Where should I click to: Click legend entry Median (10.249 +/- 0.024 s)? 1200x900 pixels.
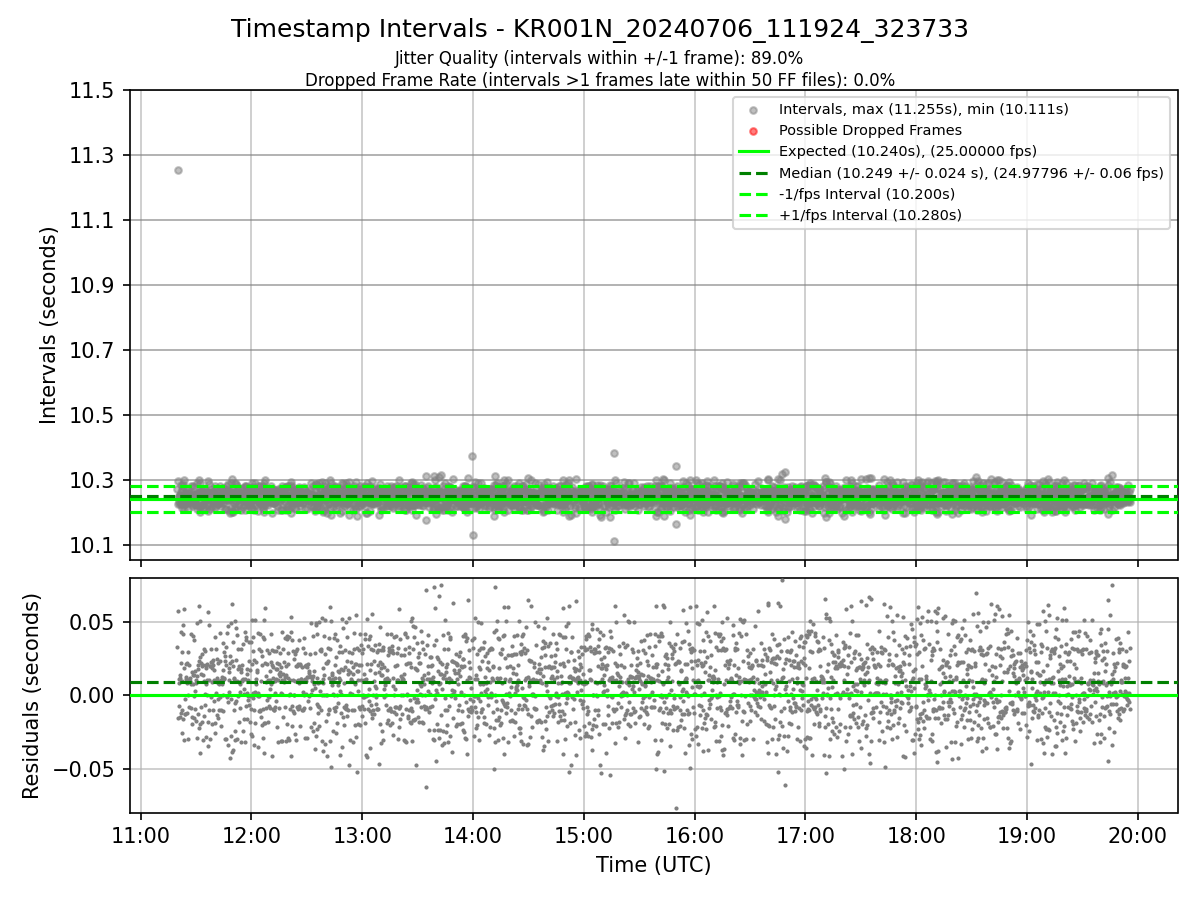point(970,173)
